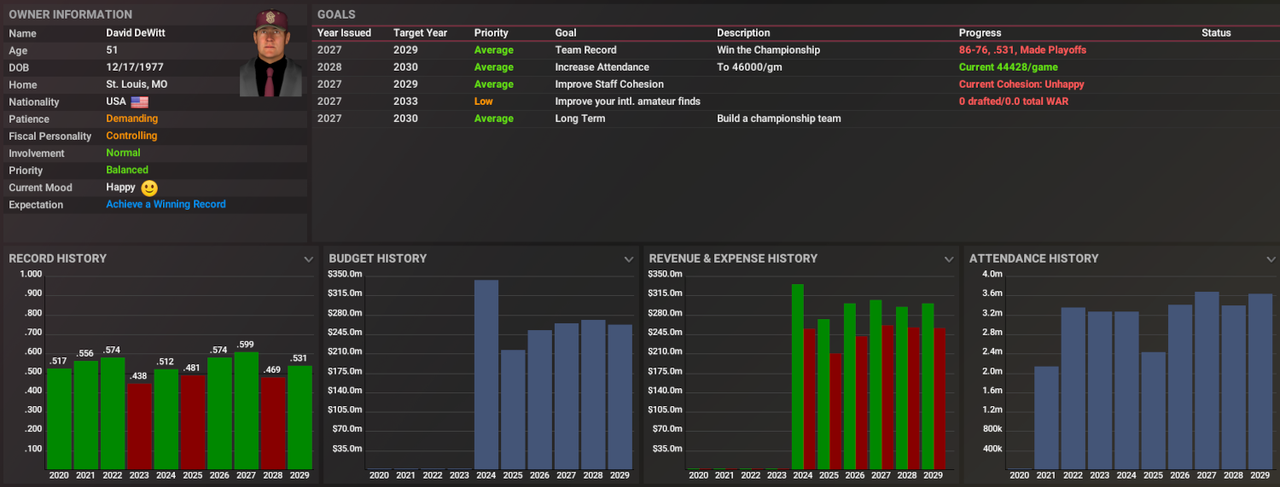1280x487 pixels.
Task: Click the Demanding patience value
Action: coord(132,119)
